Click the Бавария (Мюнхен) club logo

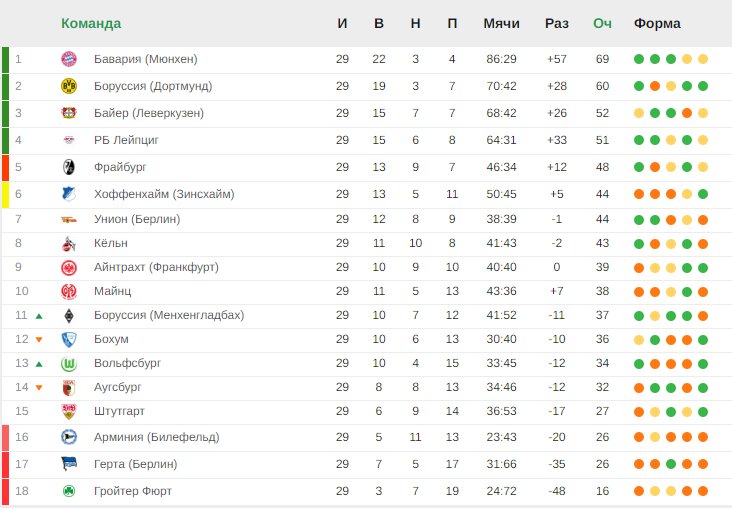[69, 59]
